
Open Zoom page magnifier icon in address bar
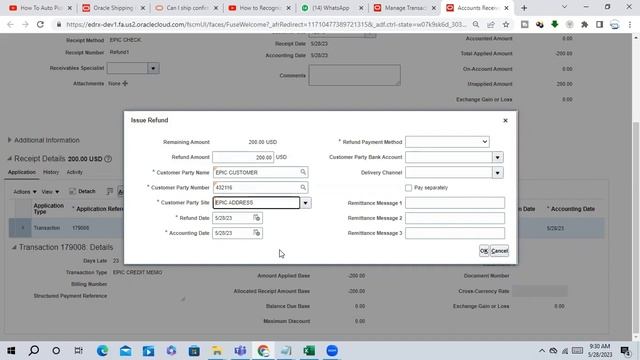click(476, 24)
